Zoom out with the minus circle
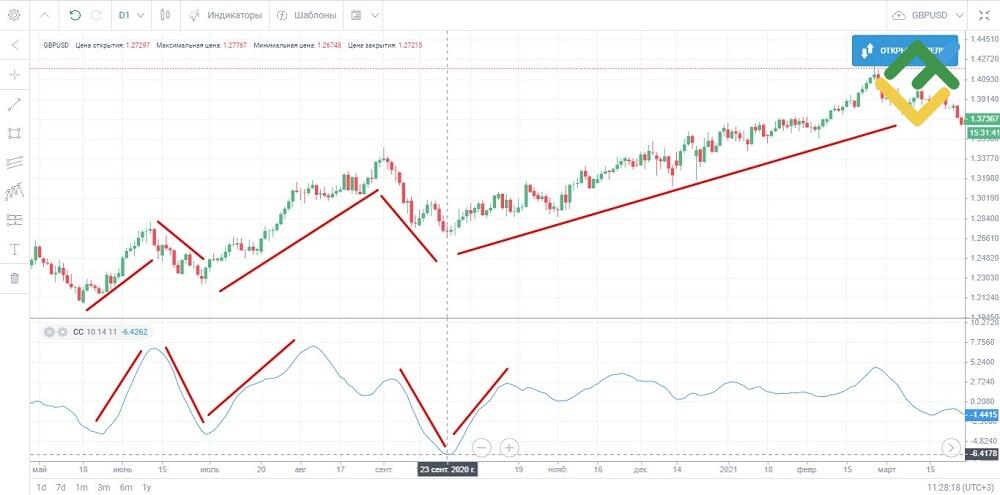The width and height of the screenshot is (1000, 495). pos(482,448)
